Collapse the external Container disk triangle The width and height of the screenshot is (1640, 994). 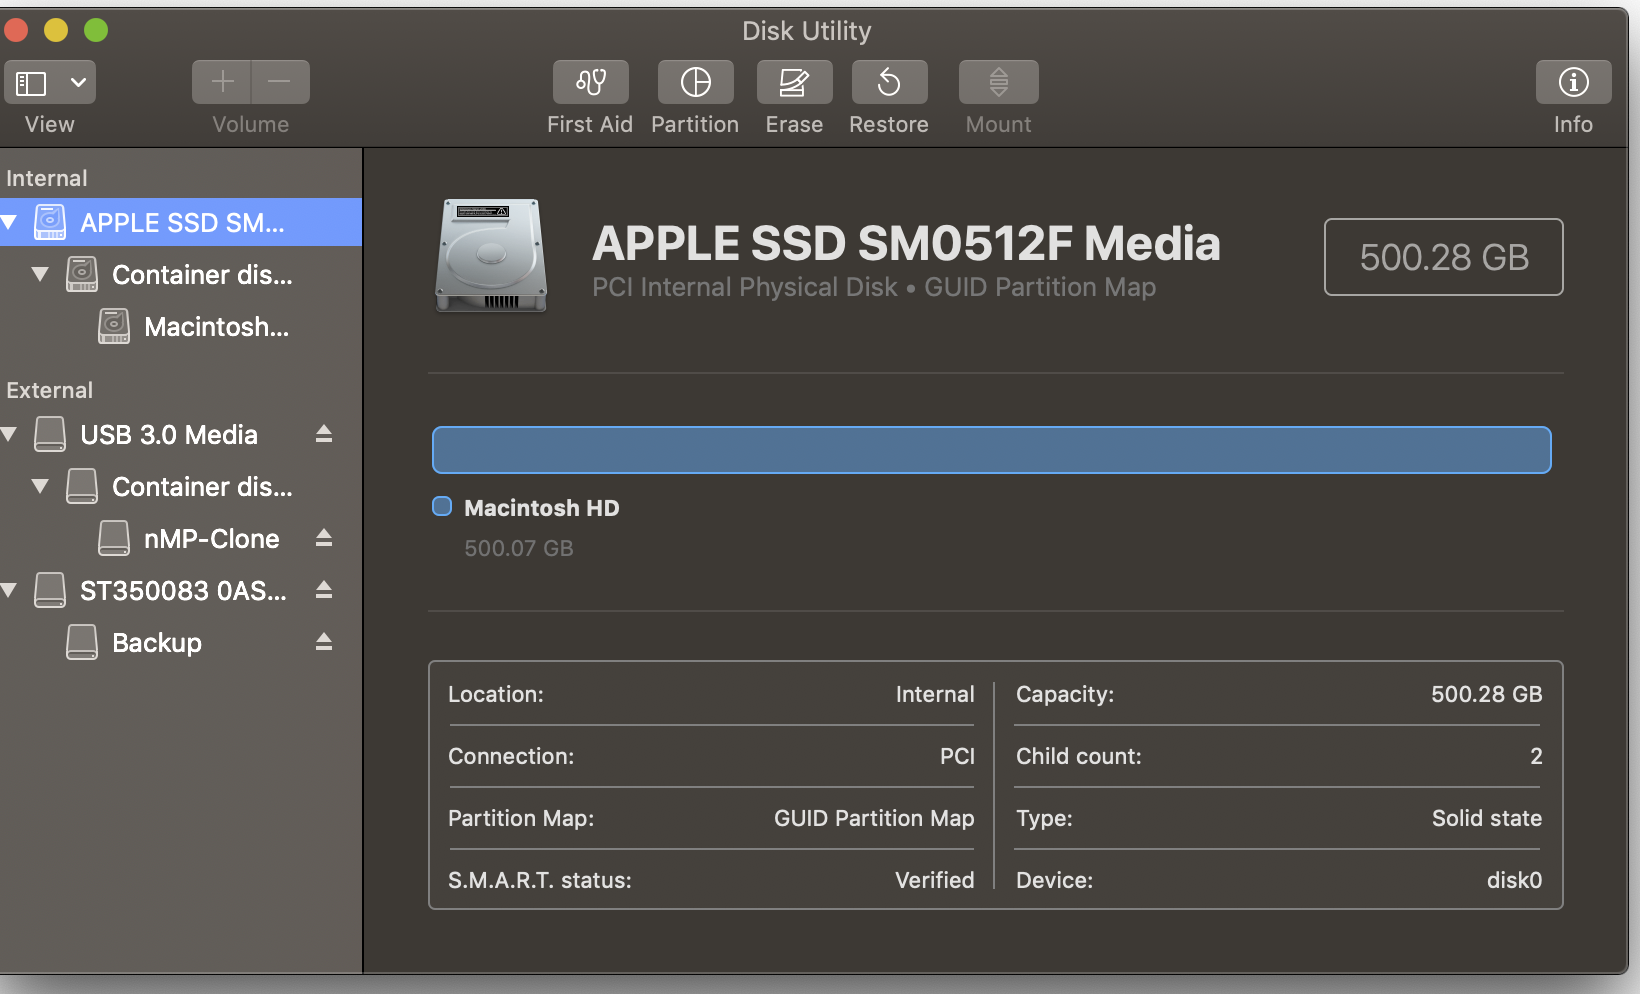click(x=40, y=486)
